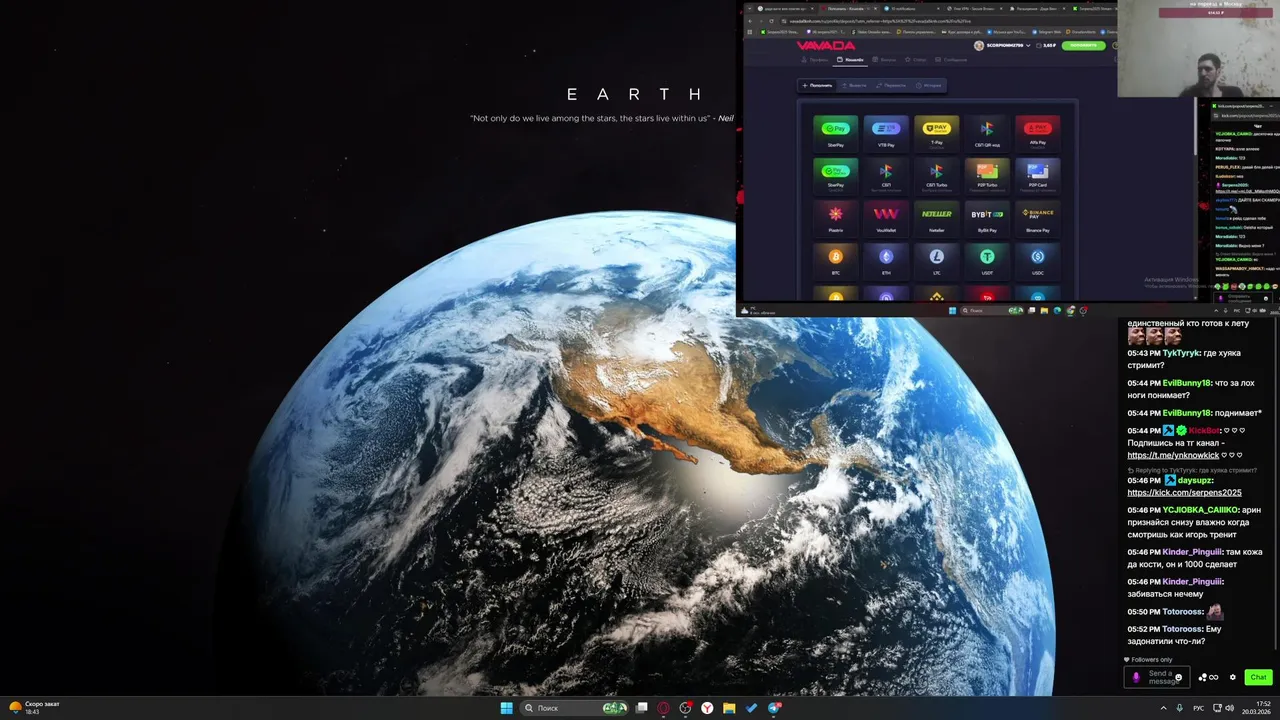Choose LTC cryptocurrency deposit
The height and width of the screenshot is (720, 1280).
(x=936, y=261)
